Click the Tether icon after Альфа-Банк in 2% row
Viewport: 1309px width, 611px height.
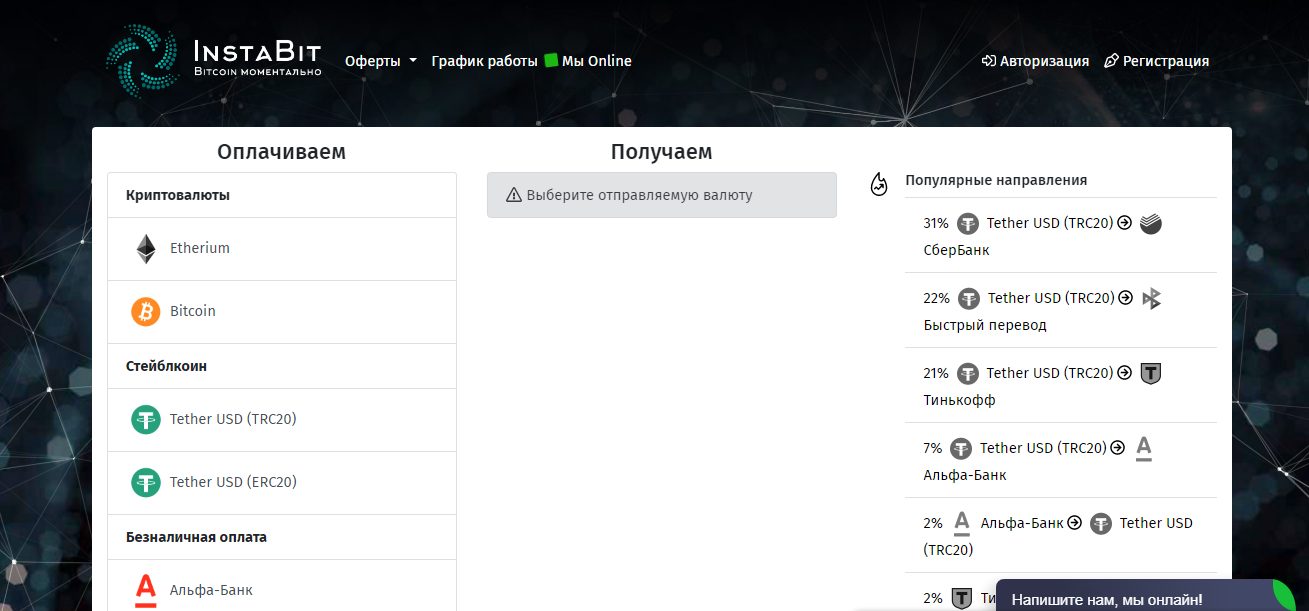[1101, 524]
